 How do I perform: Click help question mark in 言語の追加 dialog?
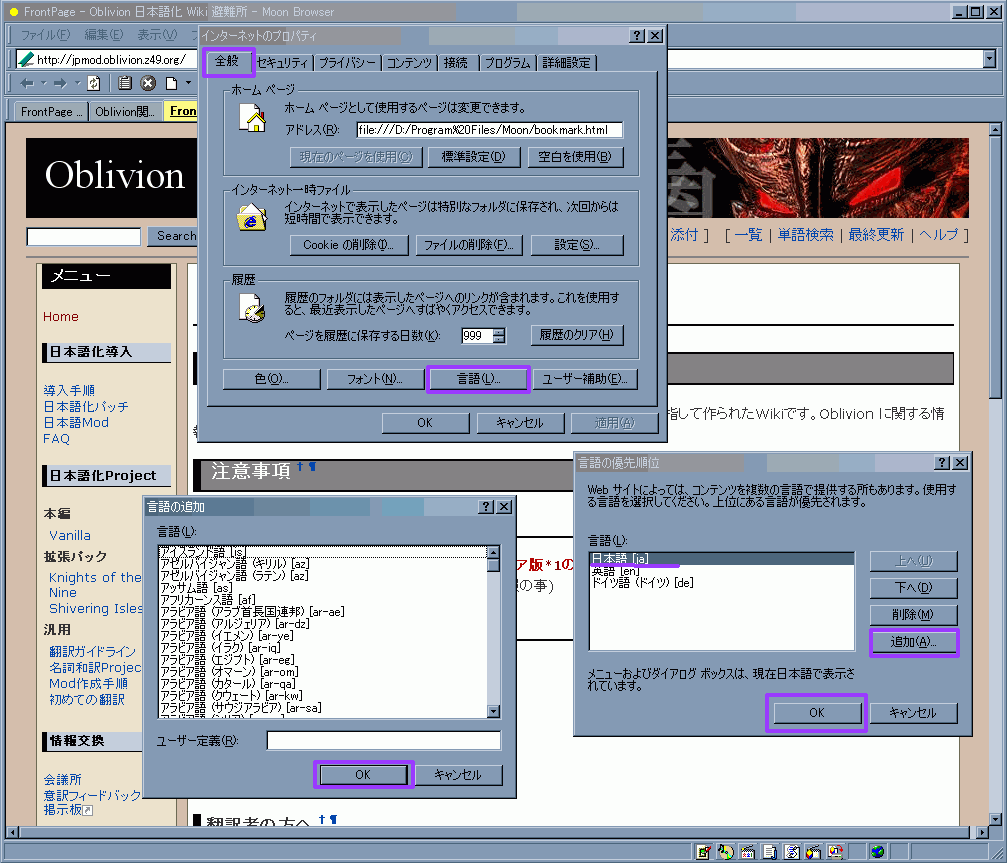click(x=486, y=507)
